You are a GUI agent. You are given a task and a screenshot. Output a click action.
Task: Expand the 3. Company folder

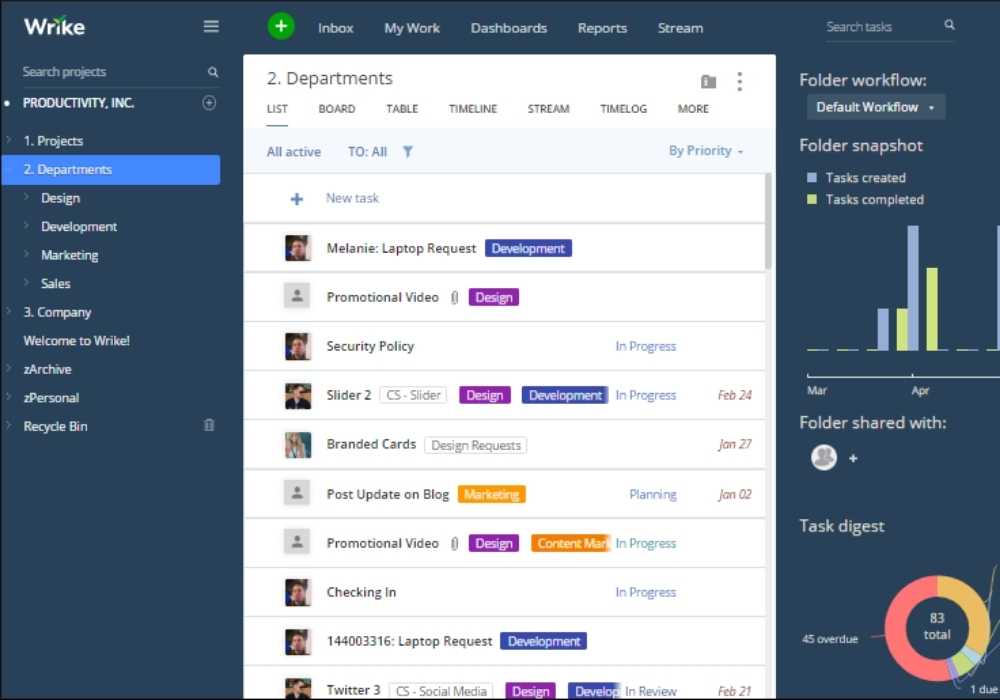9,311
